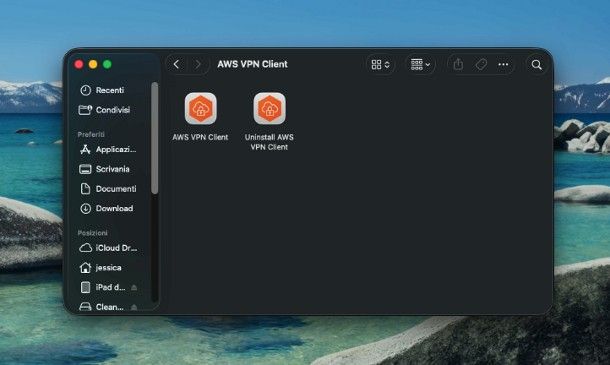Open iCloud Drive in the sidebar
This screenshot has height=365, width=610.
click(x=108, y=248)
